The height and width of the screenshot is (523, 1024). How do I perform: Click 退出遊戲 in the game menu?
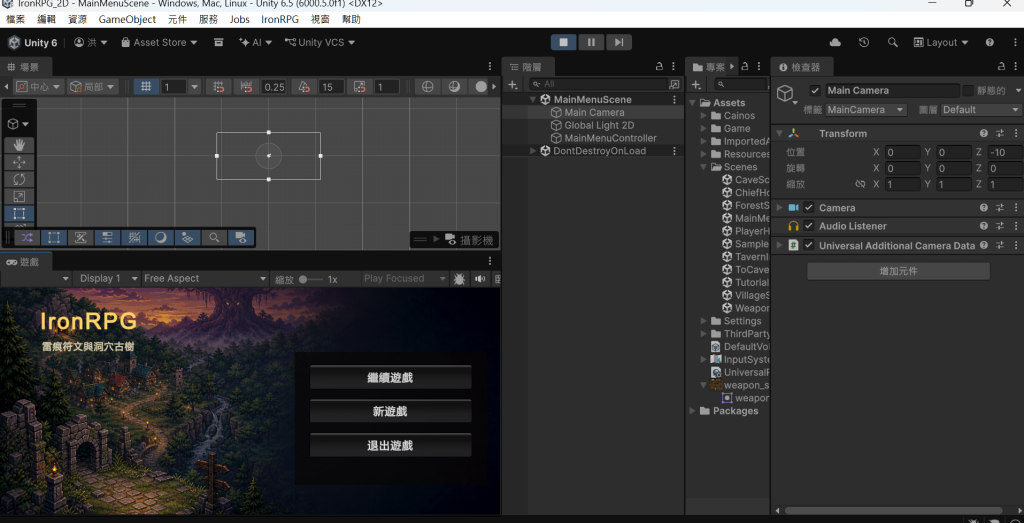pos(391,446)
